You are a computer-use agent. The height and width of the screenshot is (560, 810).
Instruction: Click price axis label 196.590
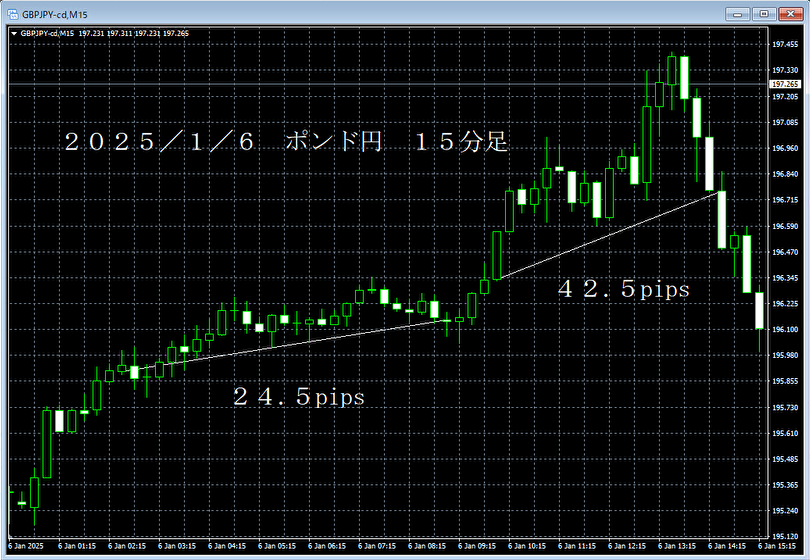(x=785, y=226)
